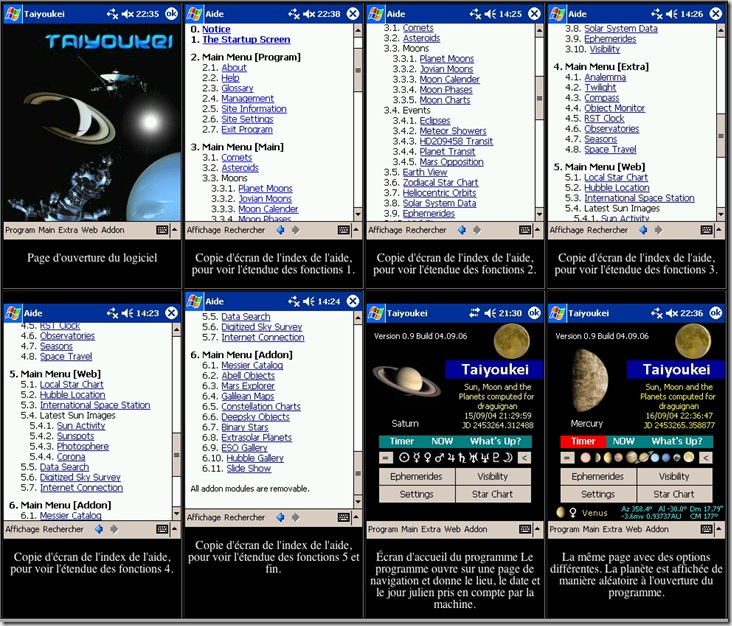The width and height of the screenshot is (732, 626).
Task: Select the ringed Saturn picture icon in the 22:36 window
Action: click(644, 458)
